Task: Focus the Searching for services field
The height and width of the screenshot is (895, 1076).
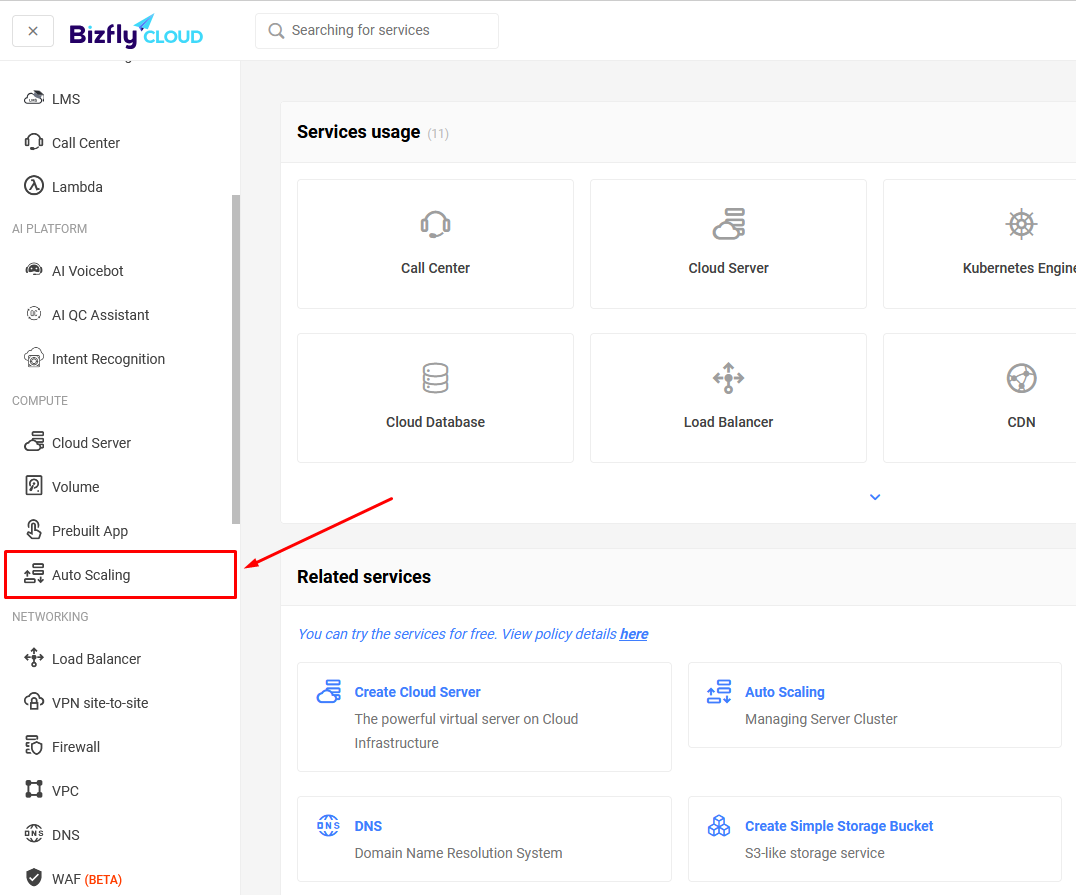Action: point(377,31)
